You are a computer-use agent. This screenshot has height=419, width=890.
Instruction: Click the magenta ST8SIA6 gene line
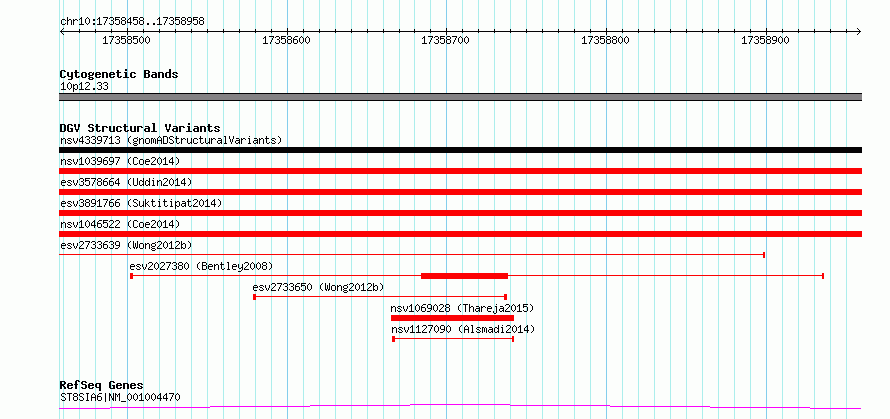[460, 407]
